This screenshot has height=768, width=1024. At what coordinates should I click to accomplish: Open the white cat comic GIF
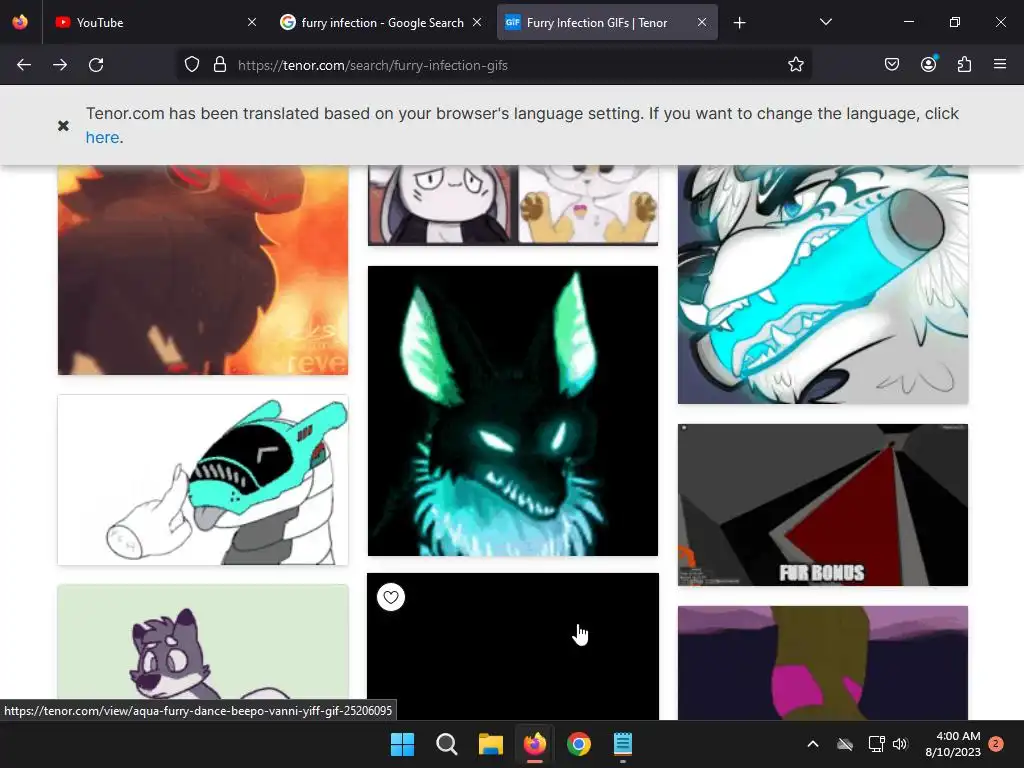[513, 205]
